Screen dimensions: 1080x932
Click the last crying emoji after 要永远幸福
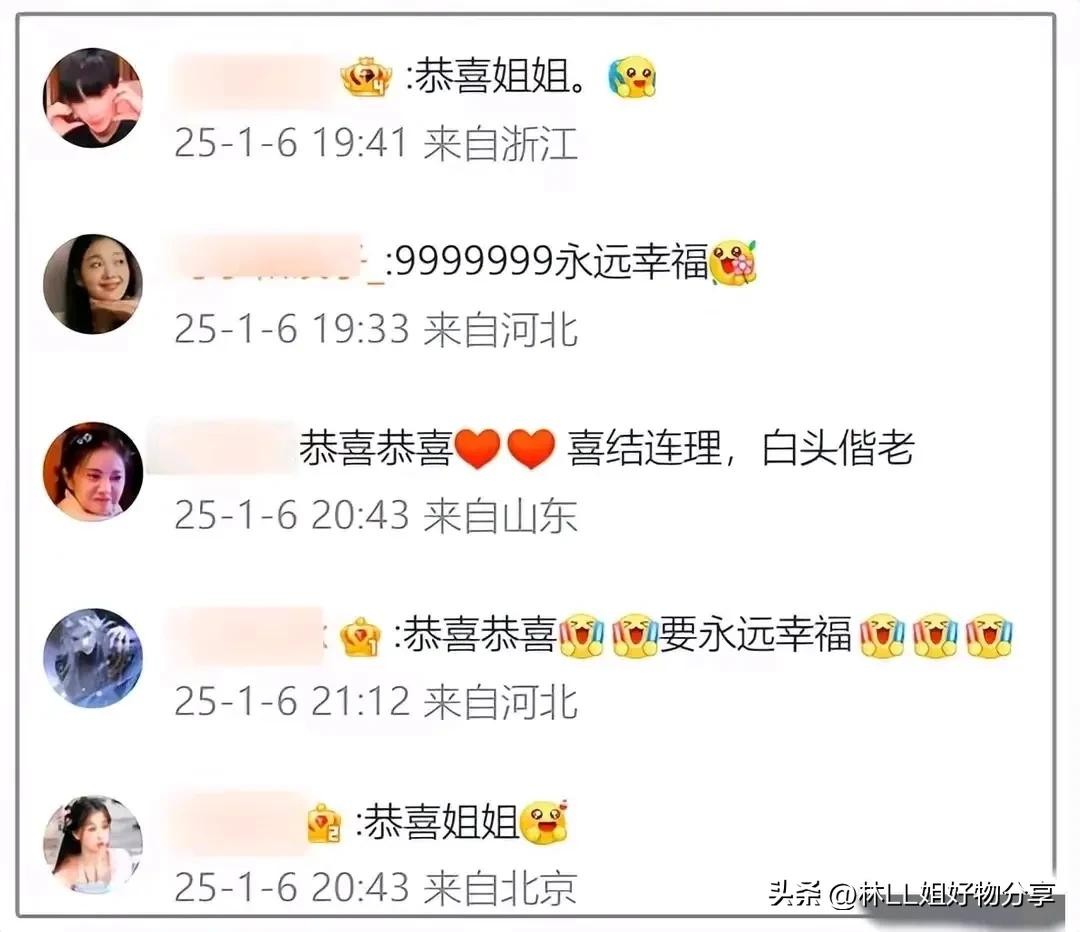pos(989,635)
